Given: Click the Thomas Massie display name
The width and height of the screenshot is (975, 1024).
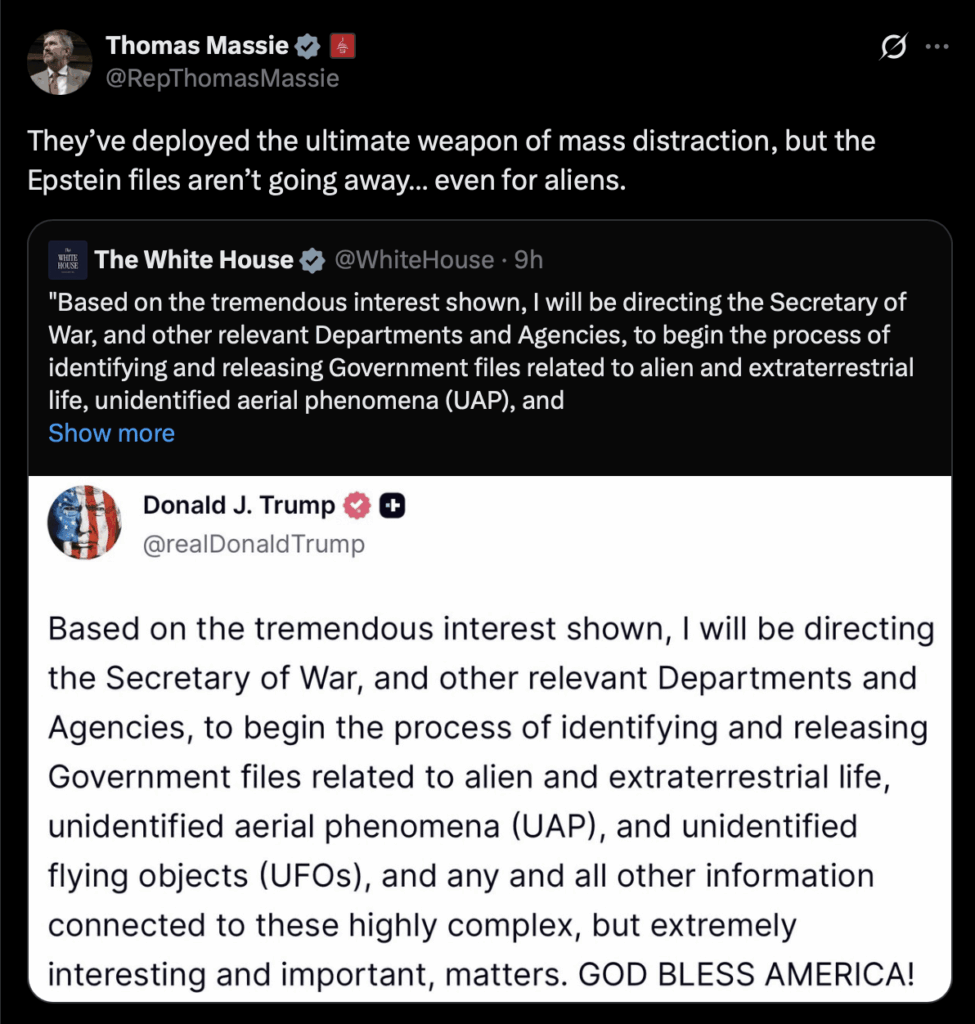Looking at the screenshot, I should click(x=197, y=45).
